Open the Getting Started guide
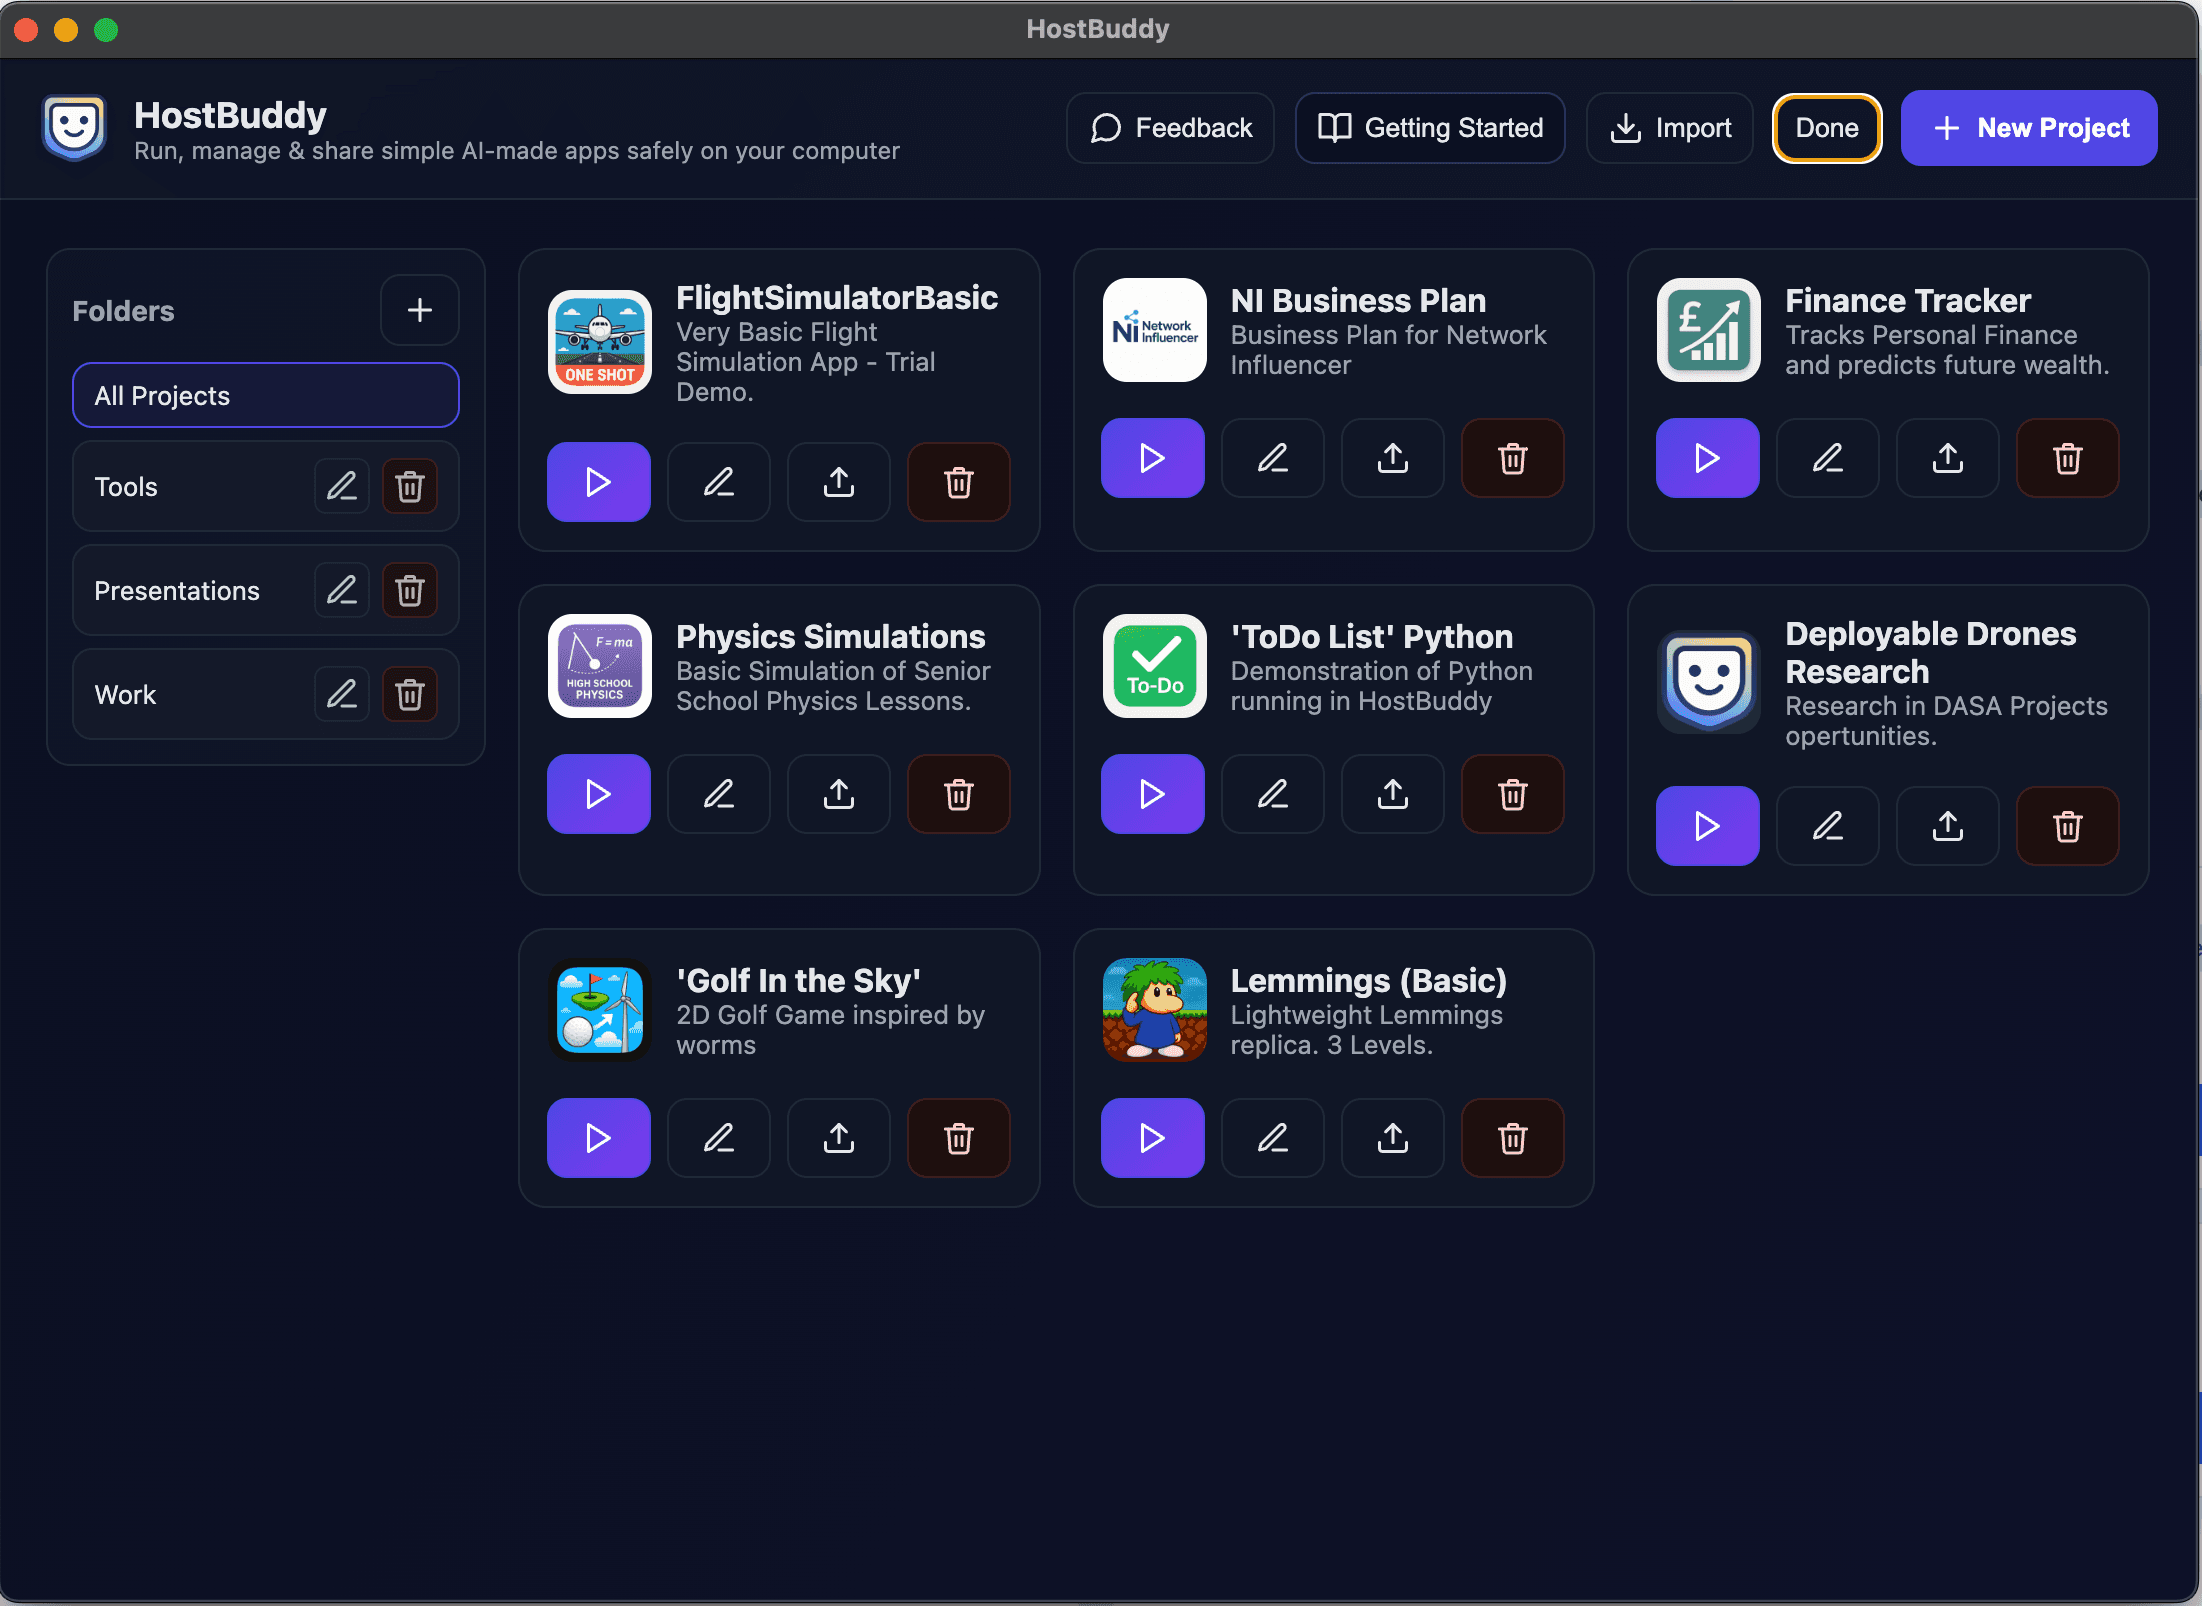 [x=1430, y=128]
